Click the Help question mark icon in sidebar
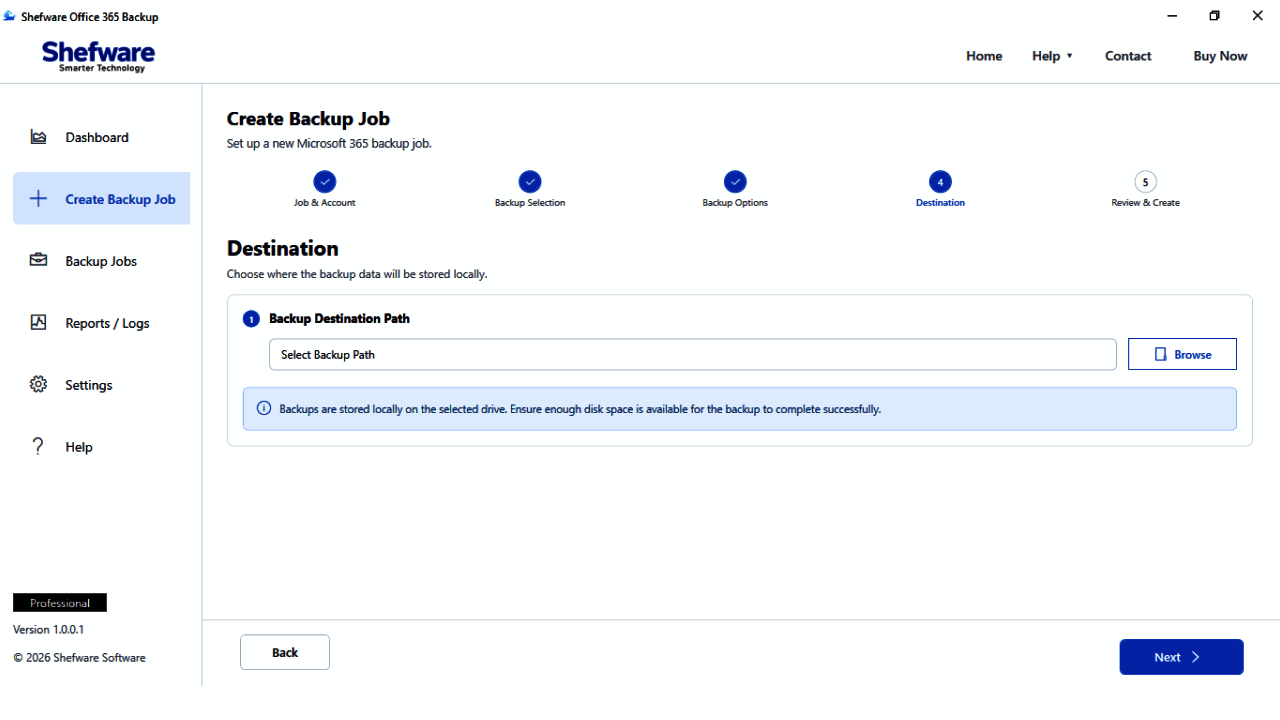This screenshot has height=720, width=1280. (38, 446)
